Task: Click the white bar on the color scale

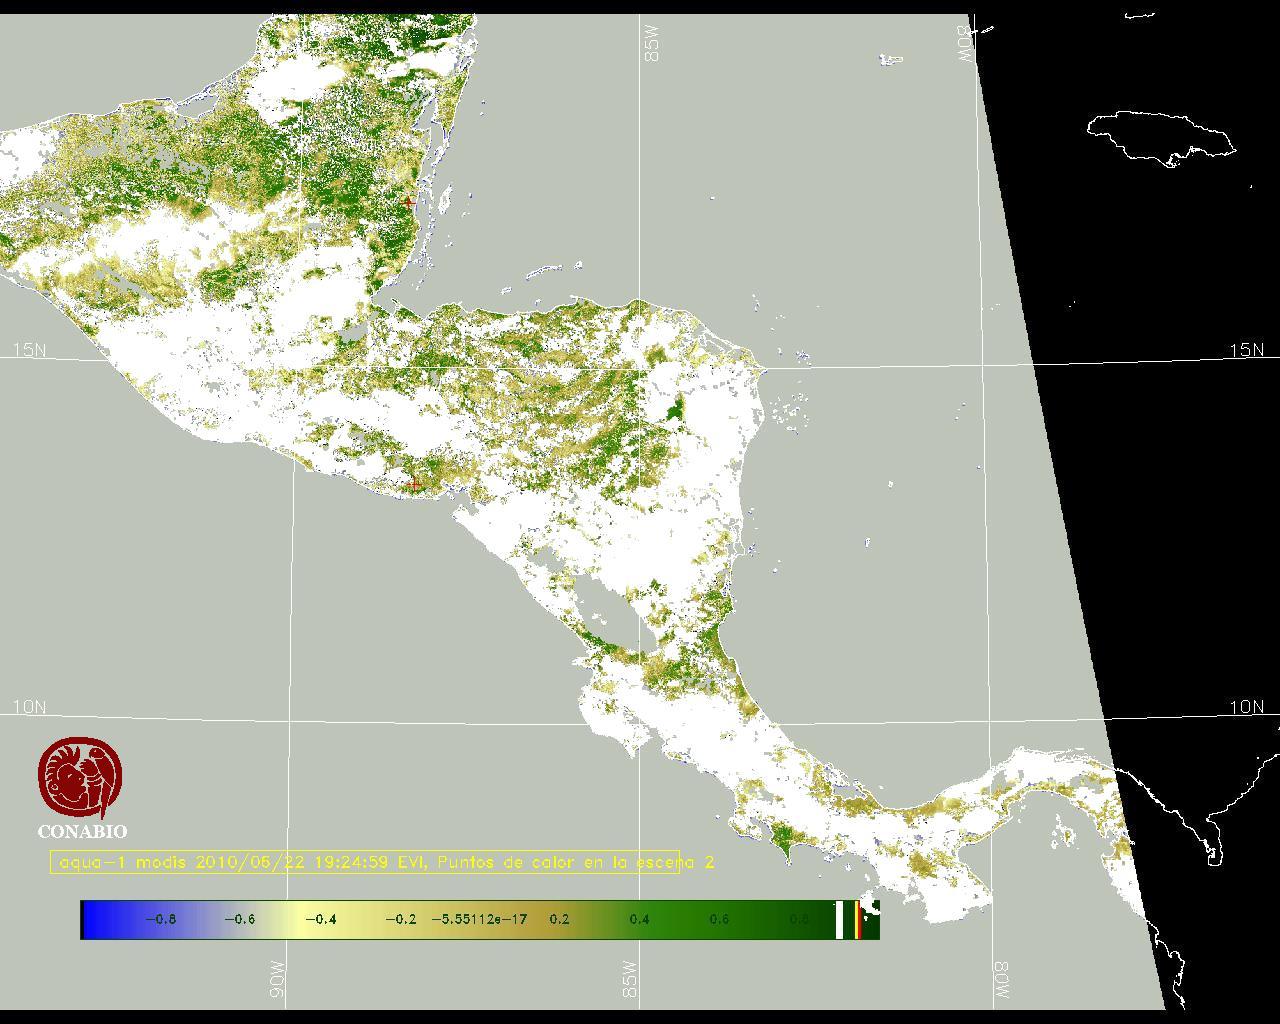Action: pos(840,920)
